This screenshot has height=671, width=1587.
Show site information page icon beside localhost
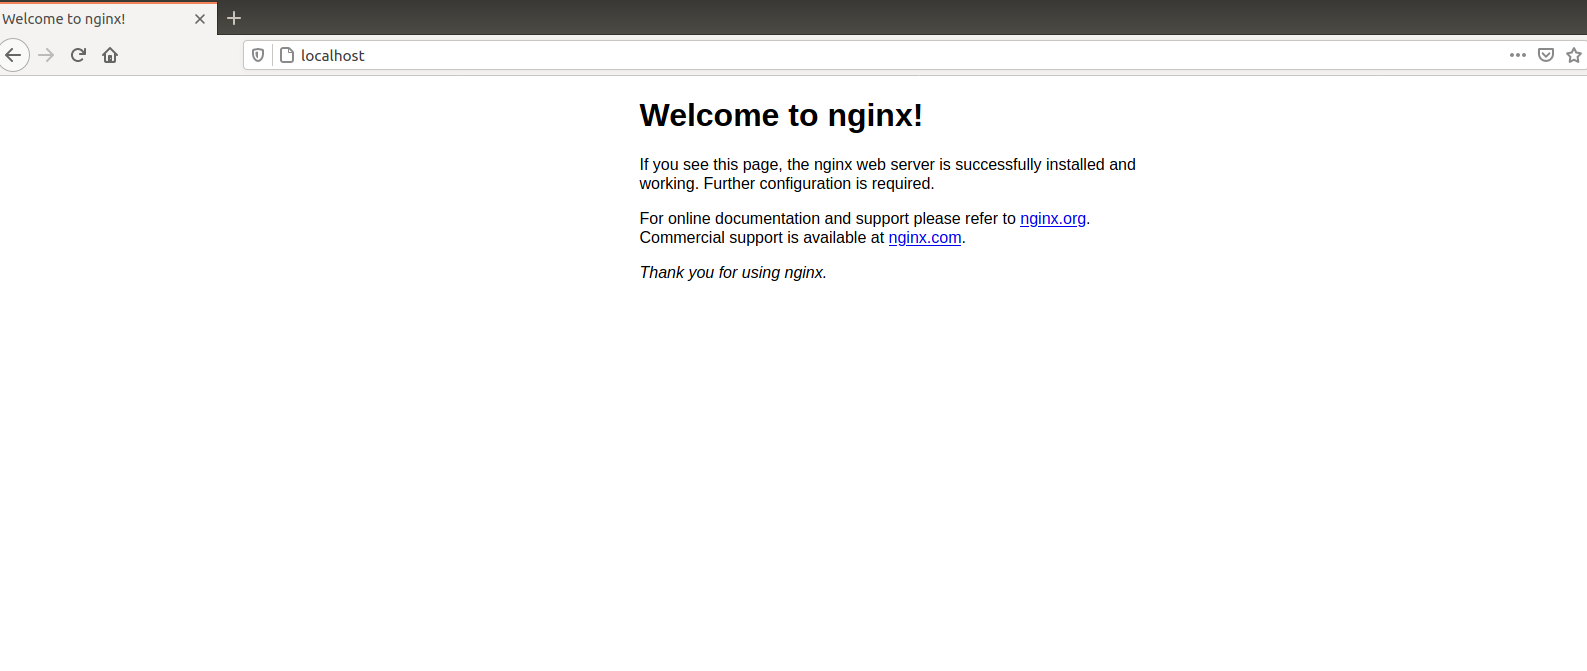(x=287, y=55)
